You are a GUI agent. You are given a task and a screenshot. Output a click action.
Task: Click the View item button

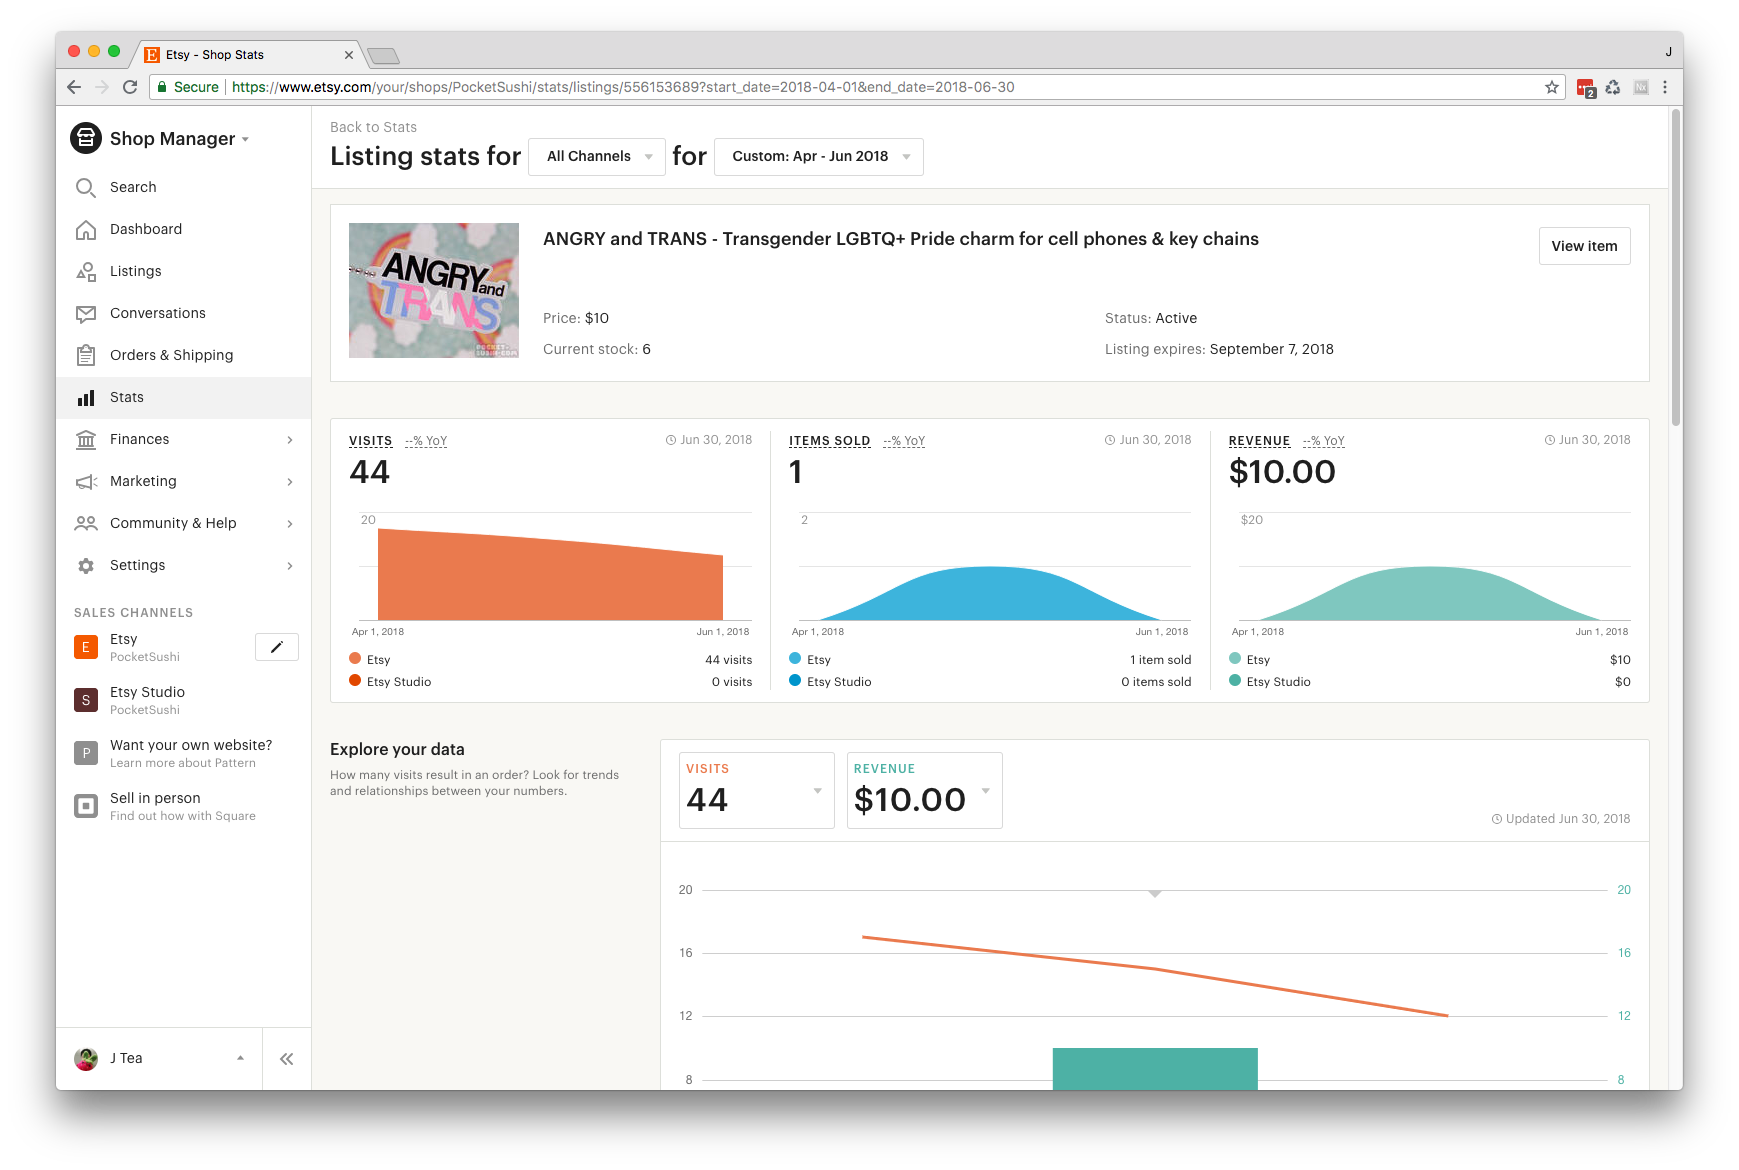click(1585, 246)
